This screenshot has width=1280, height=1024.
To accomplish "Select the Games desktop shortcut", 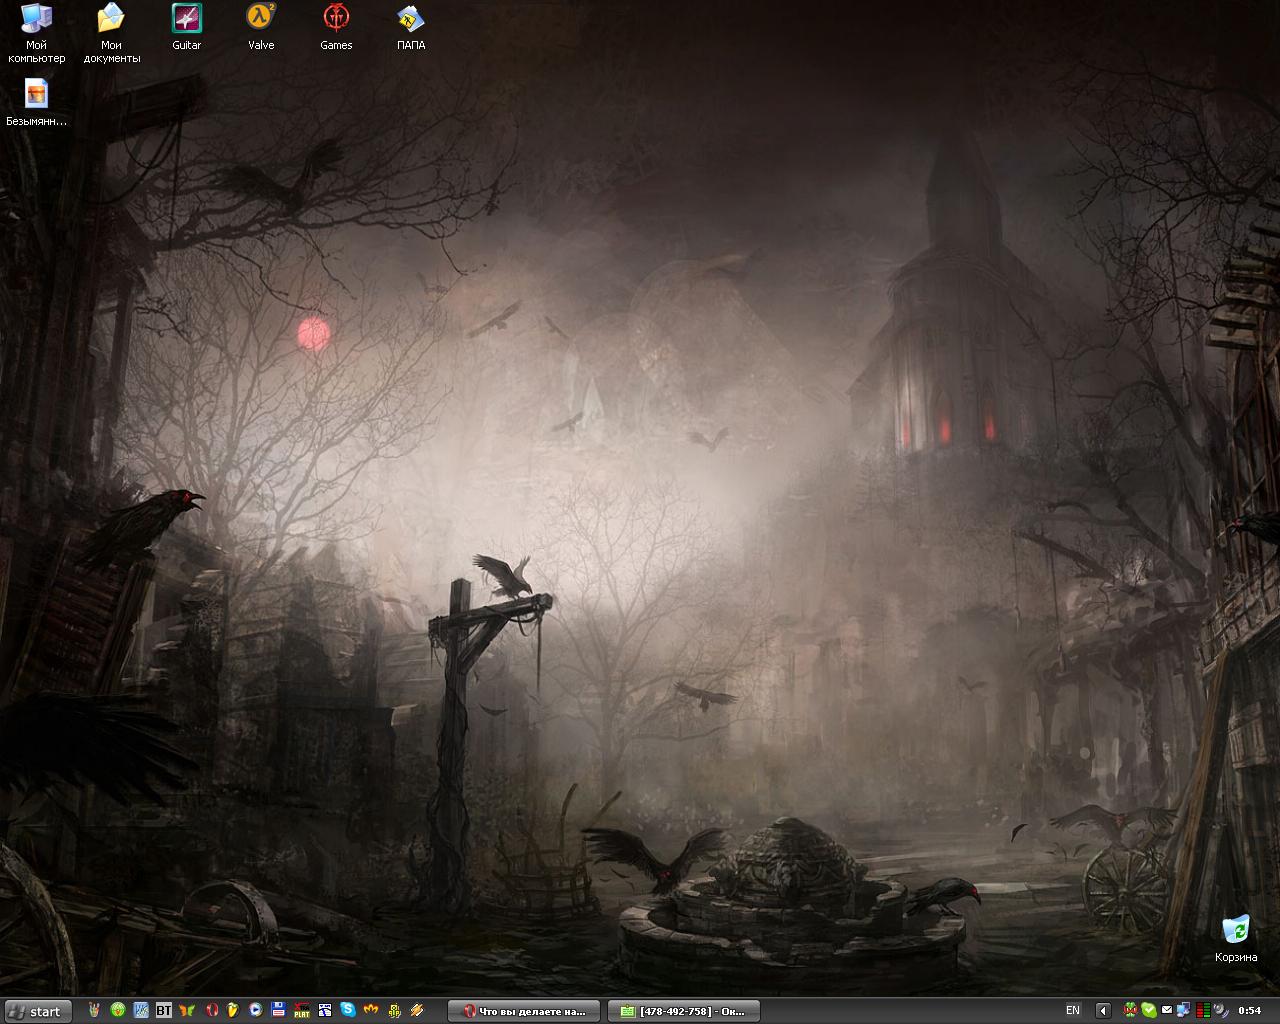I will click(336, 27).
